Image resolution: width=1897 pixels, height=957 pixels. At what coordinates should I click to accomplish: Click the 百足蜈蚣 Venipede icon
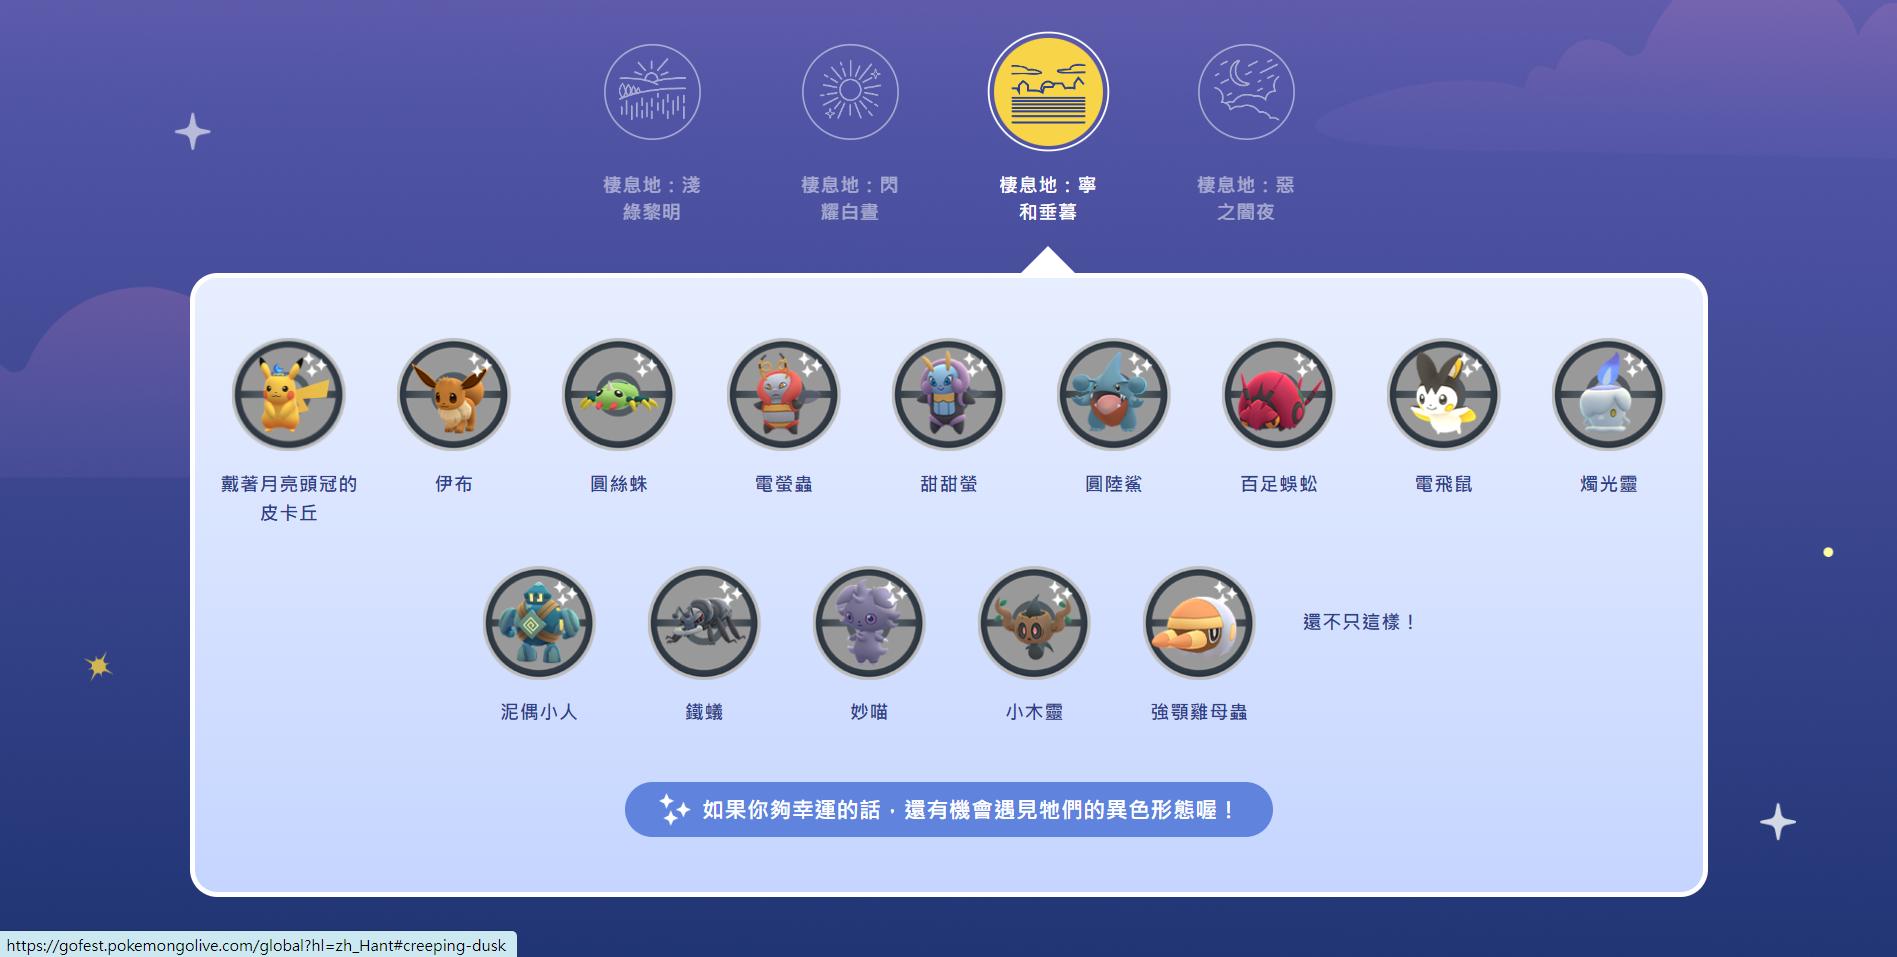pos(1278,395)
